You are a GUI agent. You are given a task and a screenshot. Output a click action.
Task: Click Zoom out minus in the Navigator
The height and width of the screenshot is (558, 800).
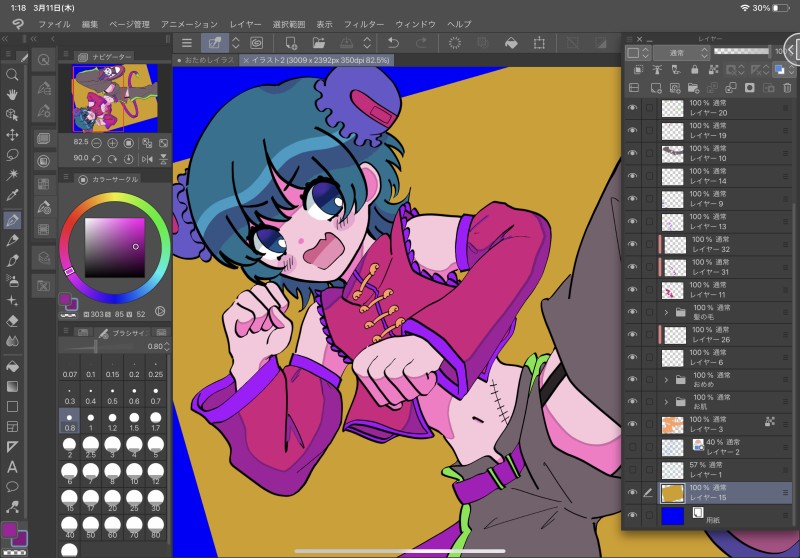click(x=96, y=143)
